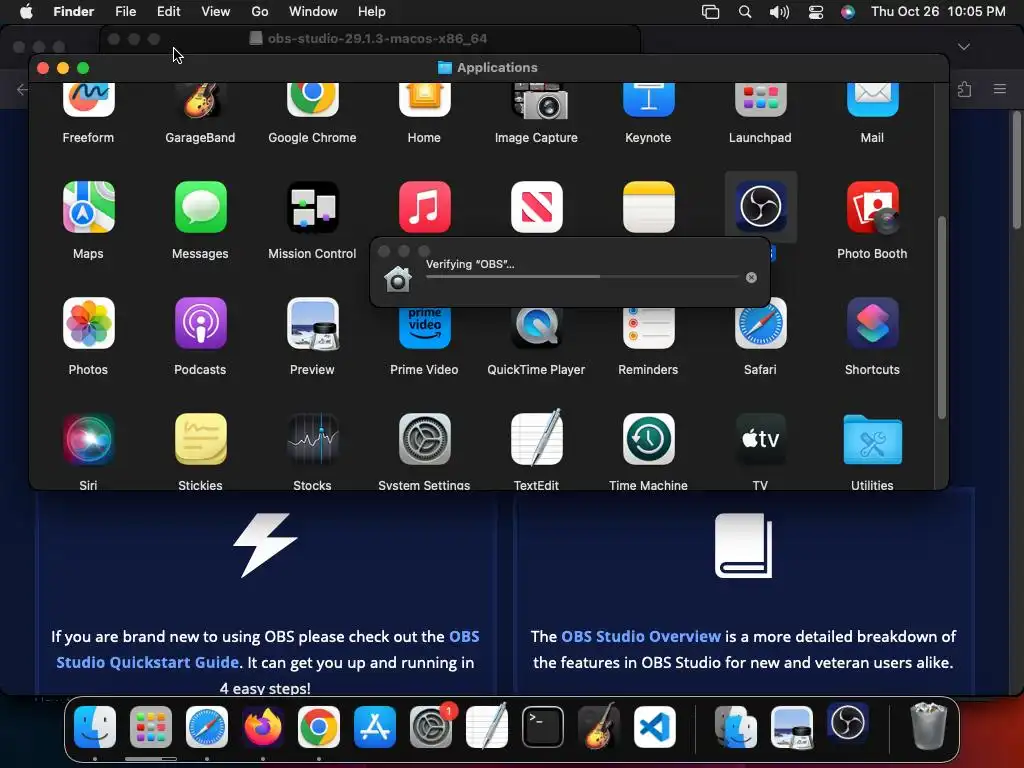Open the Freeform app icon
Screen dimensions: 1024x768
(88, 100)
